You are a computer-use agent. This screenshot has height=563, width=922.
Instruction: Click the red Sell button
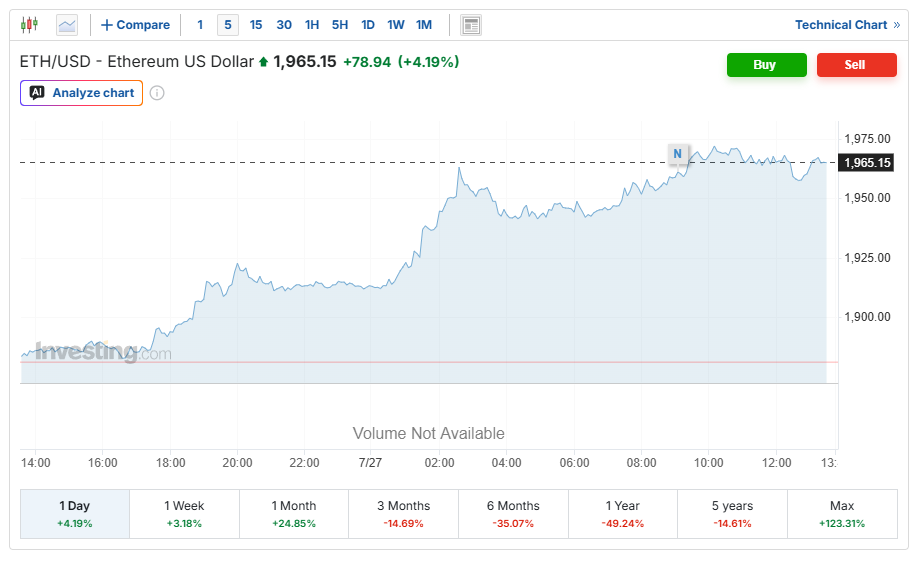coord(856,65)
